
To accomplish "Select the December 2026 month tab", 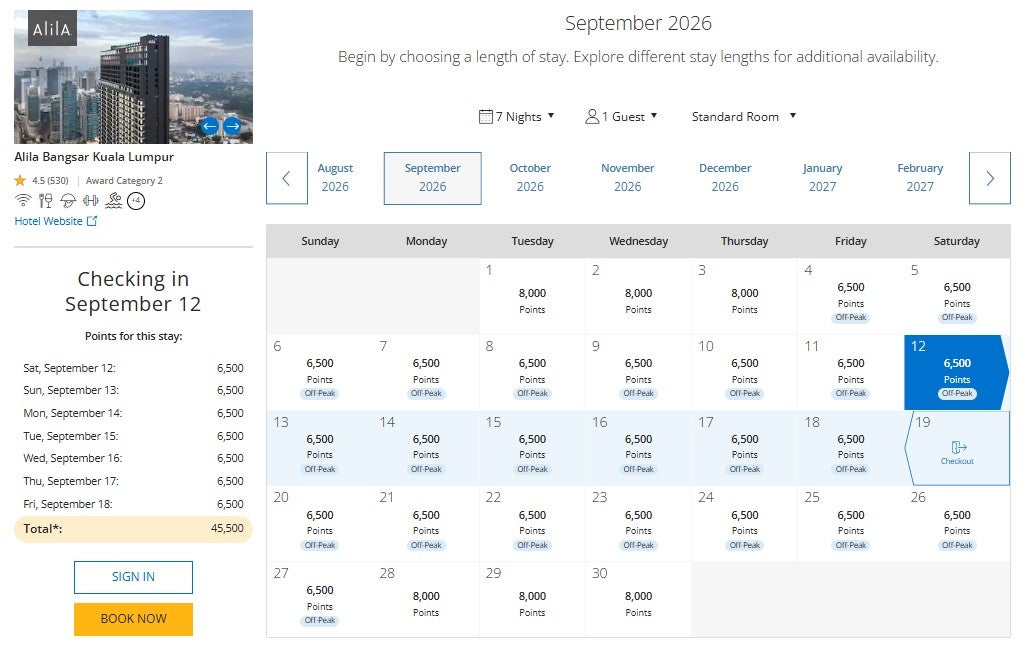I will click(725, 176).
